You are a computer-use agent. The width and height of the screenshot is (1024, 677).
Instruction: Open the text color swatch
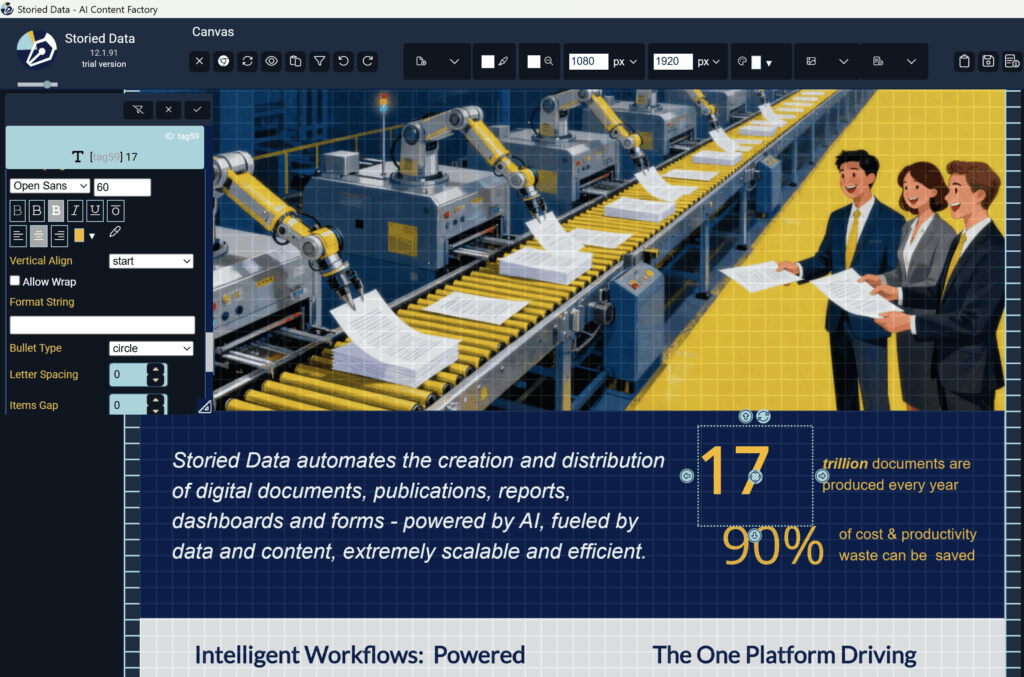click(79, 235)
